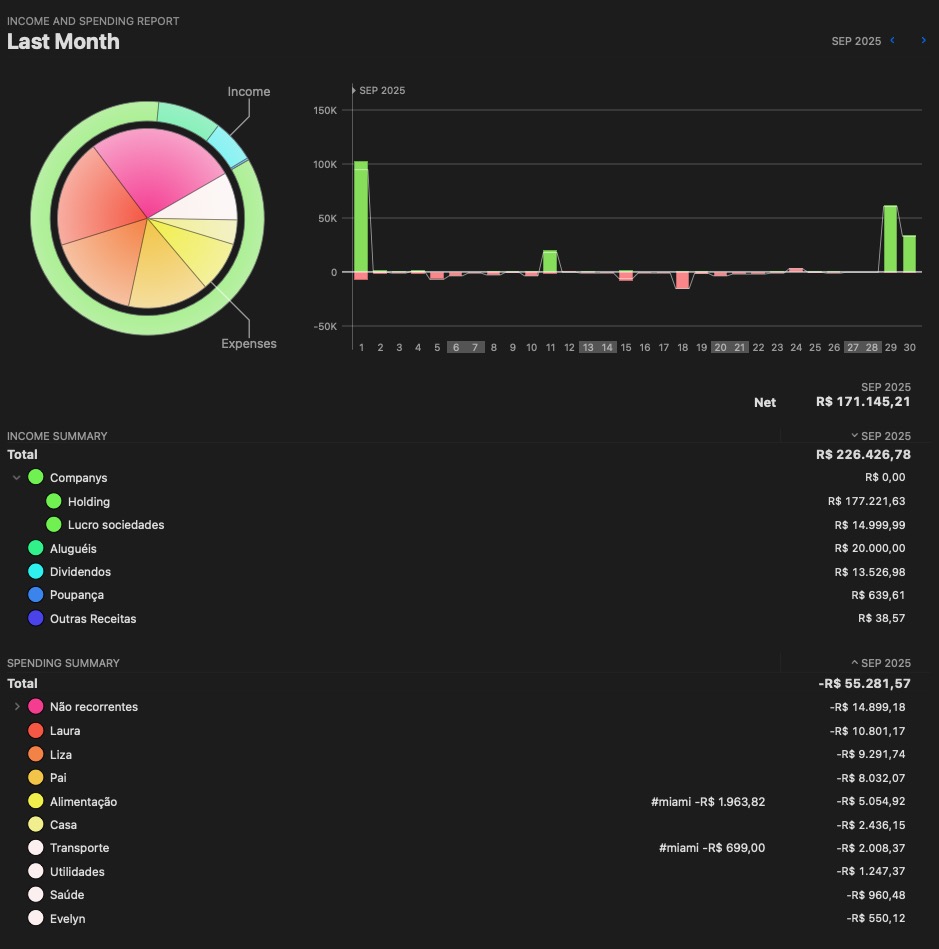The image size is (939, 949).
Task: Click the day 1 income bar in chart
Action: tap(361, 215)
